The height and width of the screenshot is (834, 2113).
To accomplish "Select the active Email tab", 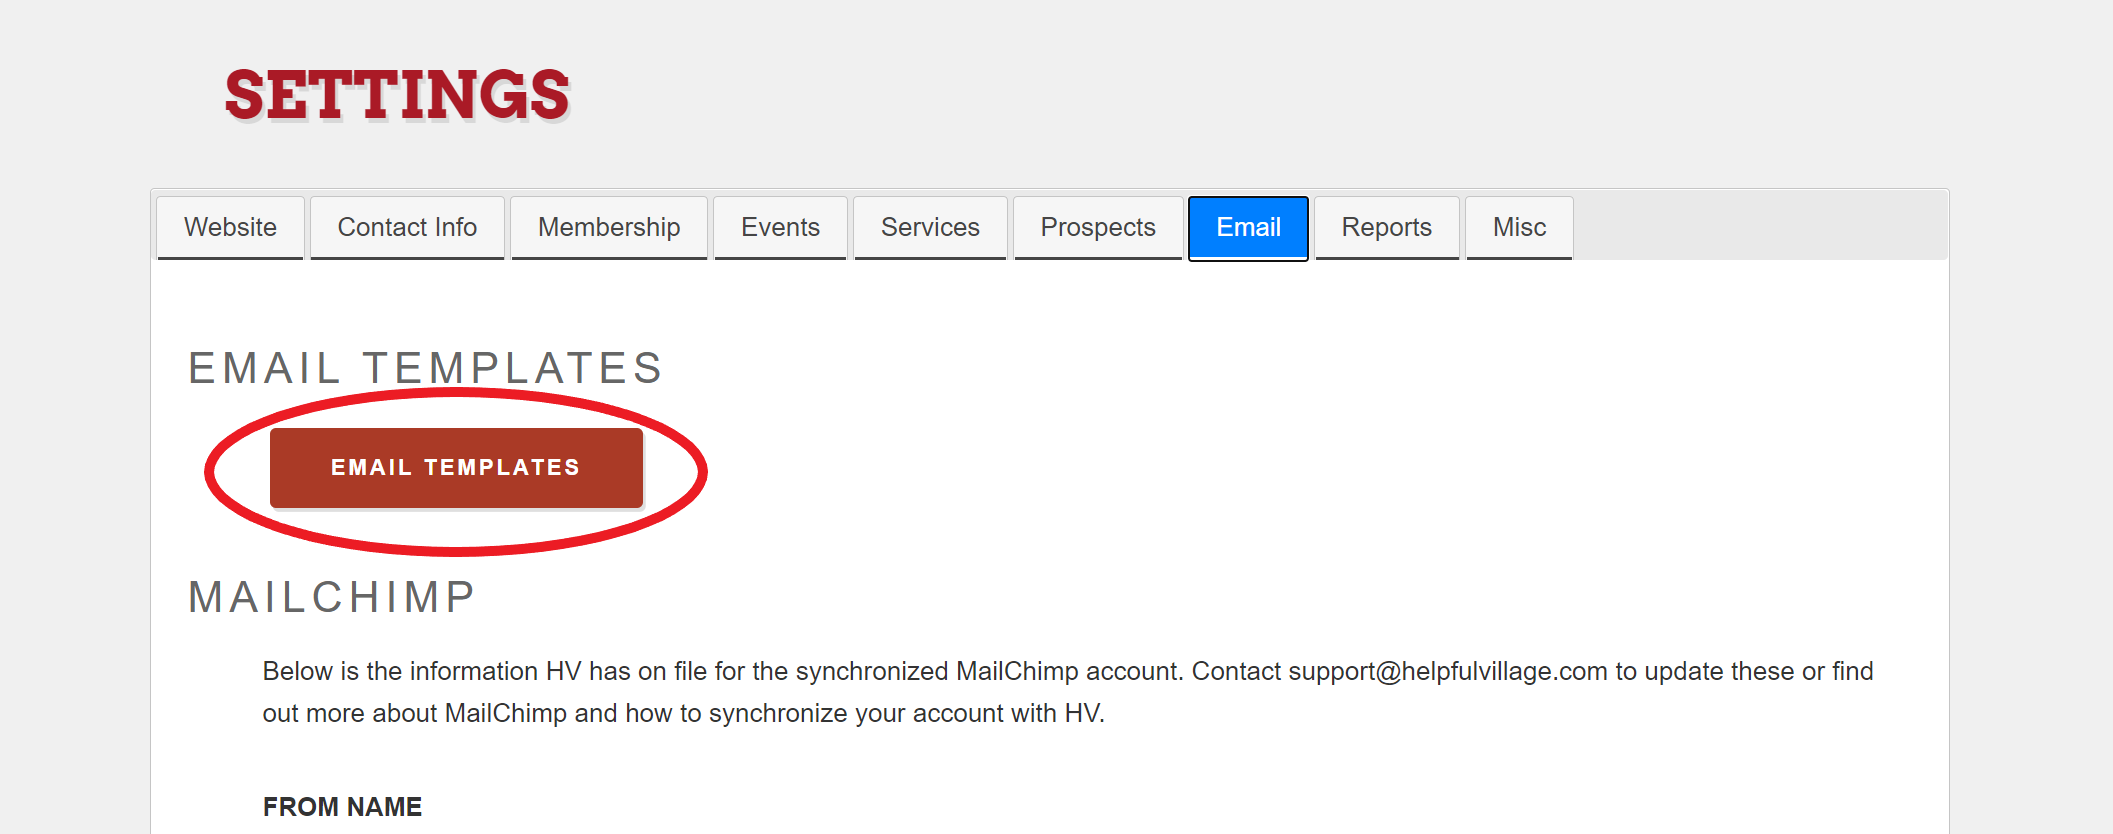I will pyautogui.click(x=1248, y=228).
